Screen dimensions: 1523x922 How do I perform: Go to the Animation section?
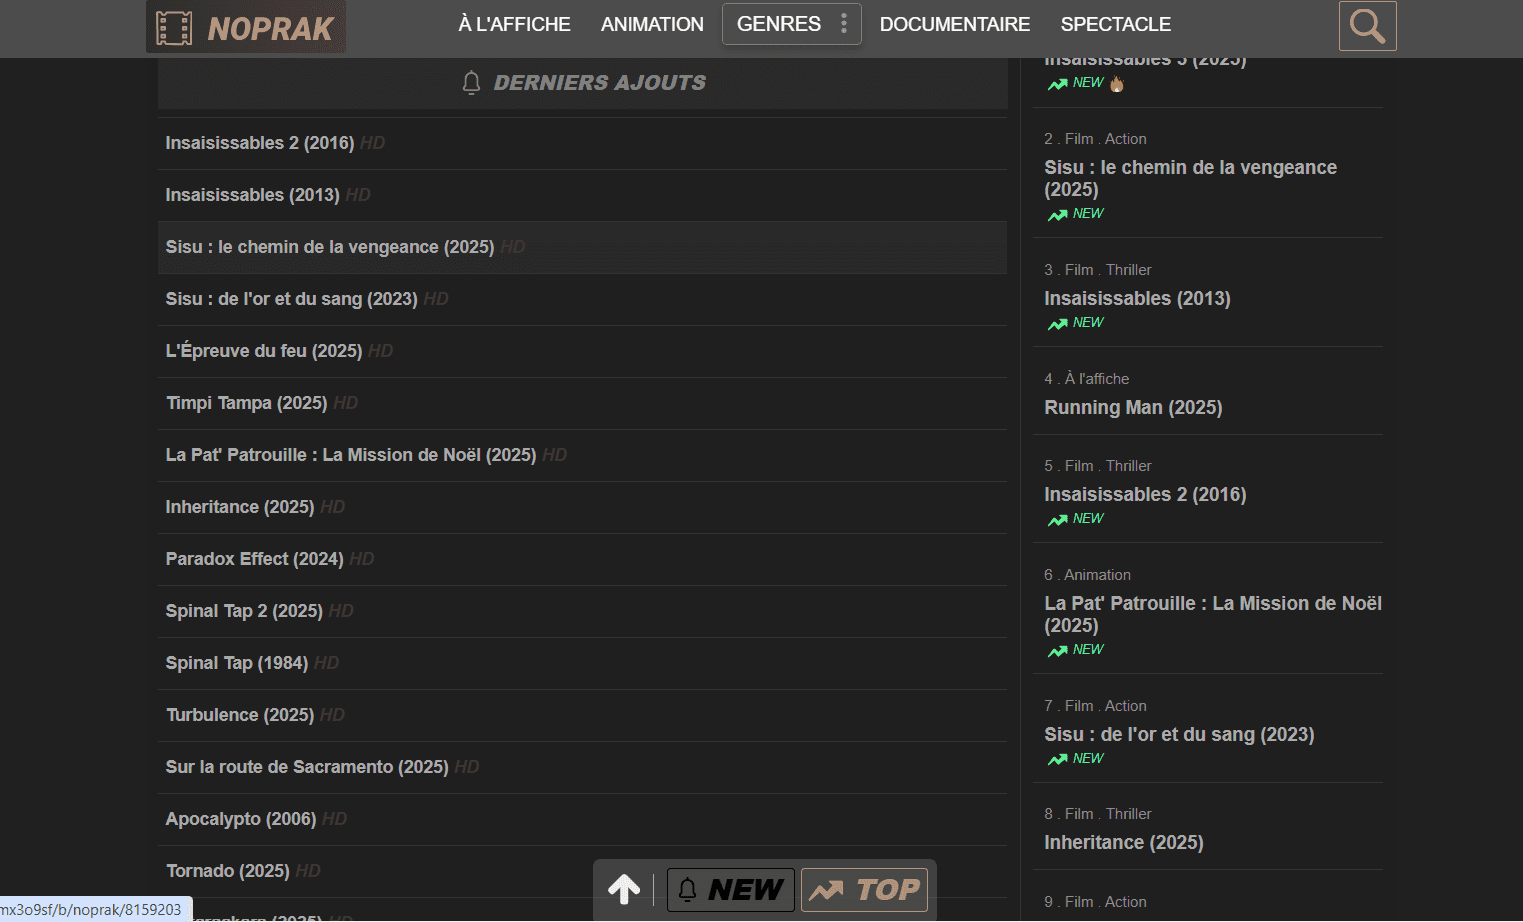[652, 24]
